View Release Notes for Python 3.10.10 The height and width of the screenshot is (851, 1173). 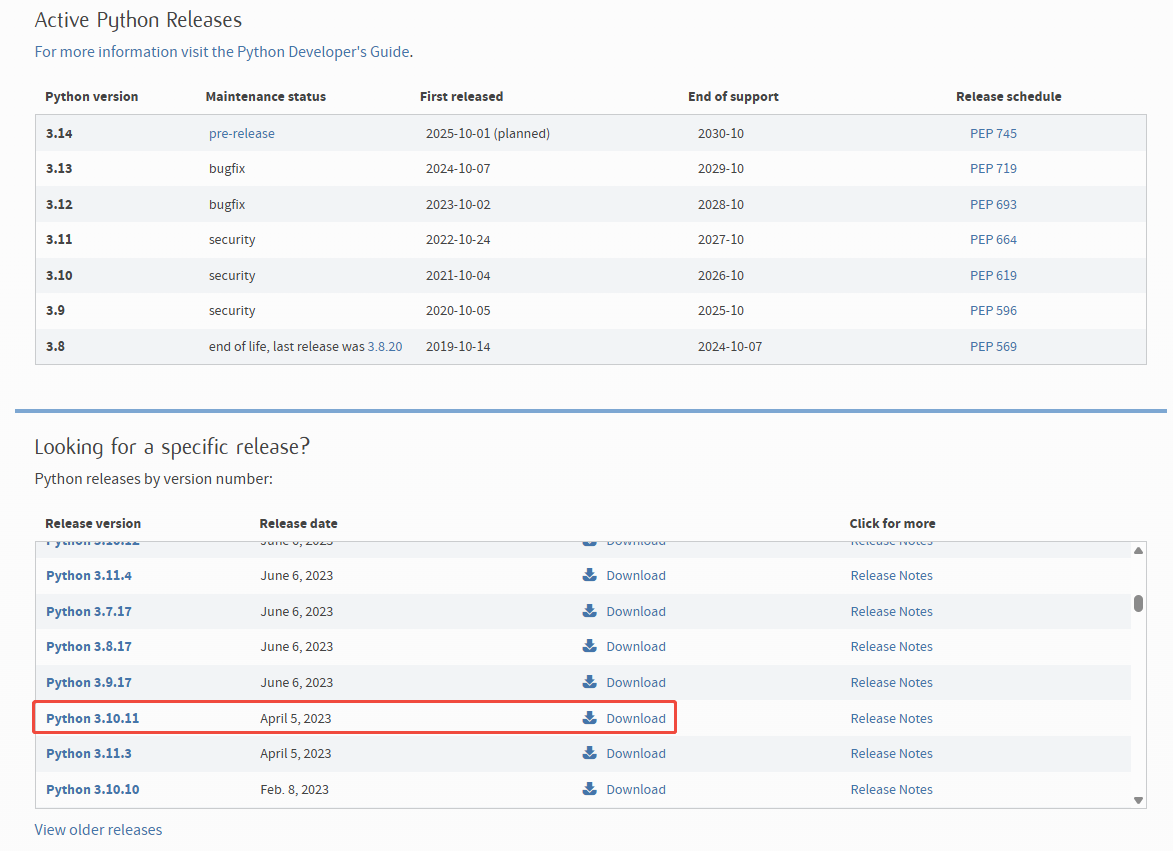(x=892, y=789)
